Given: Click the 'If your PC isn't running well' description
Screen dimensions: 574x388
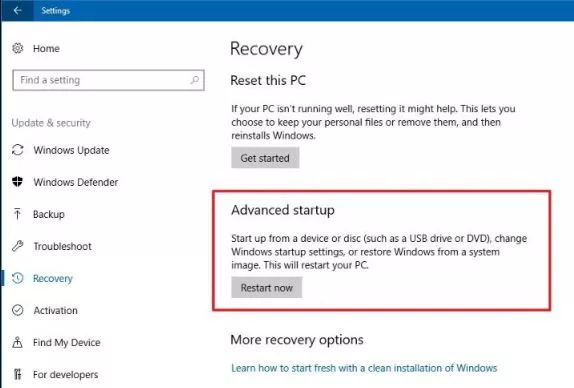Looking at the screenshot, I should point(373,122).
